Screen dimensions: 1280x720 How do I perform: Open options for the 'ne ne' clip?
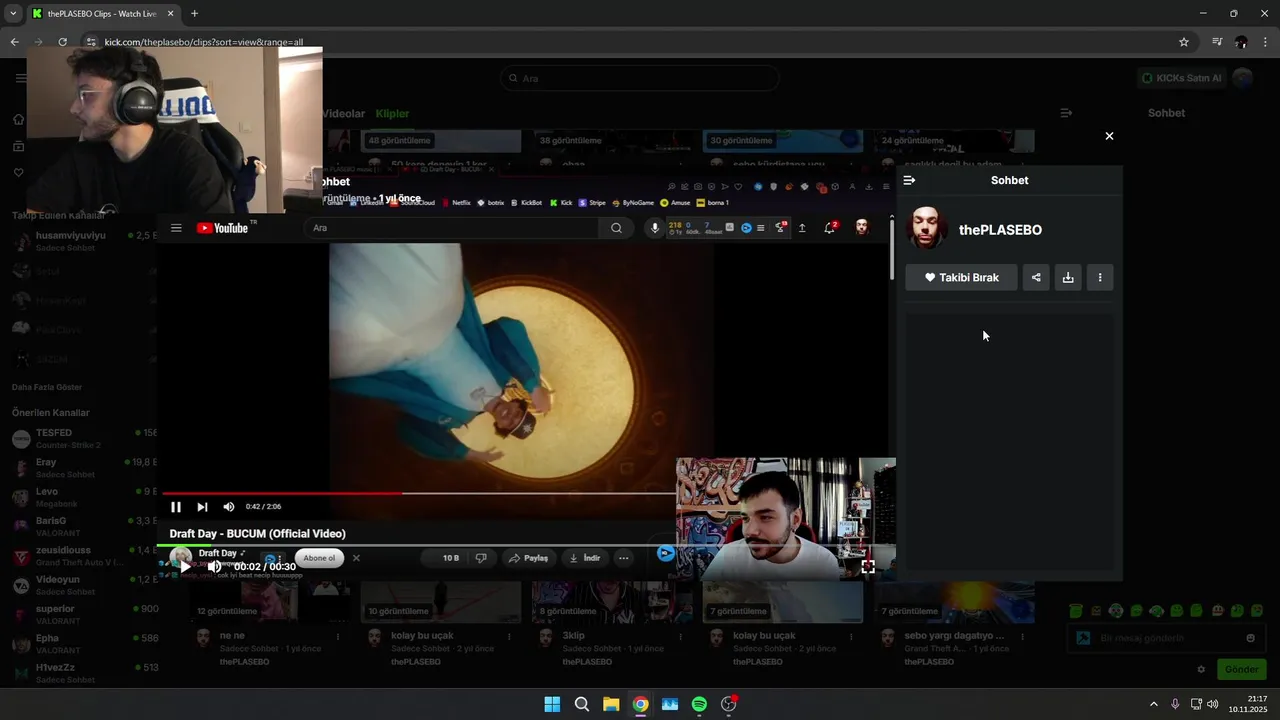pyautogui.click(x=338, y=636)
